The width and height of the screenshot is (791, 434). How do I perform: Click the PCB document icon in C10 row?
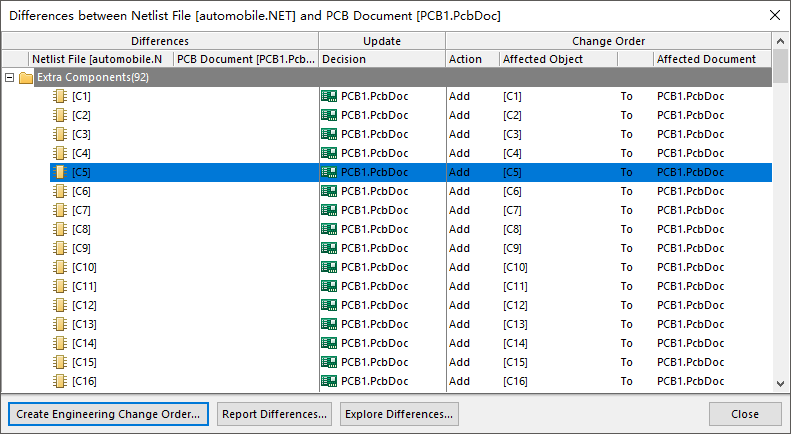[329, 267]
